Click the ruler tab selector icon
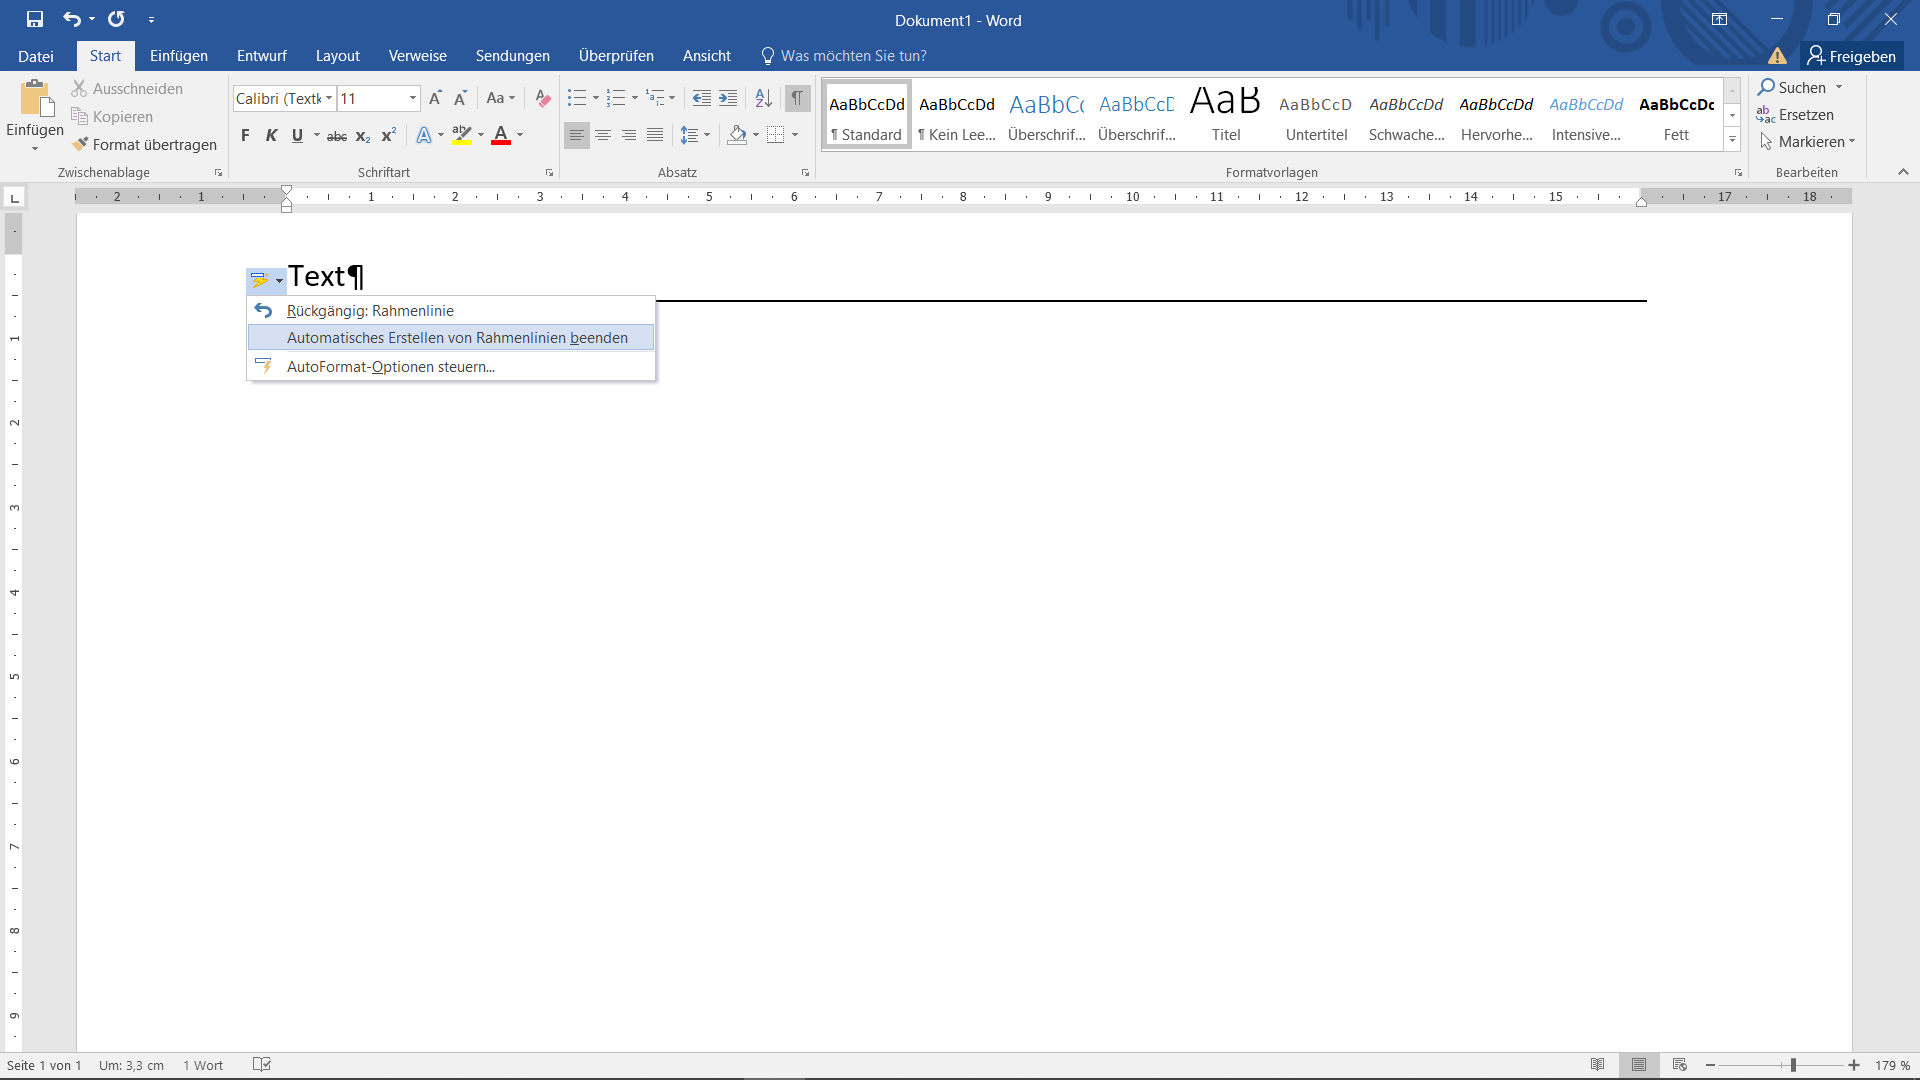 point(15,198)
